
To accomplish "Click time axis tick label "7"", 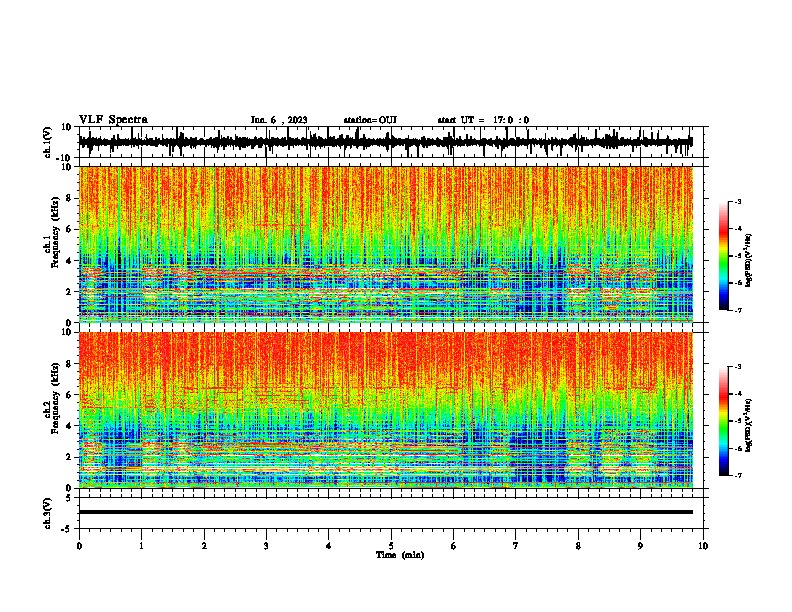I will pos(516,546).
